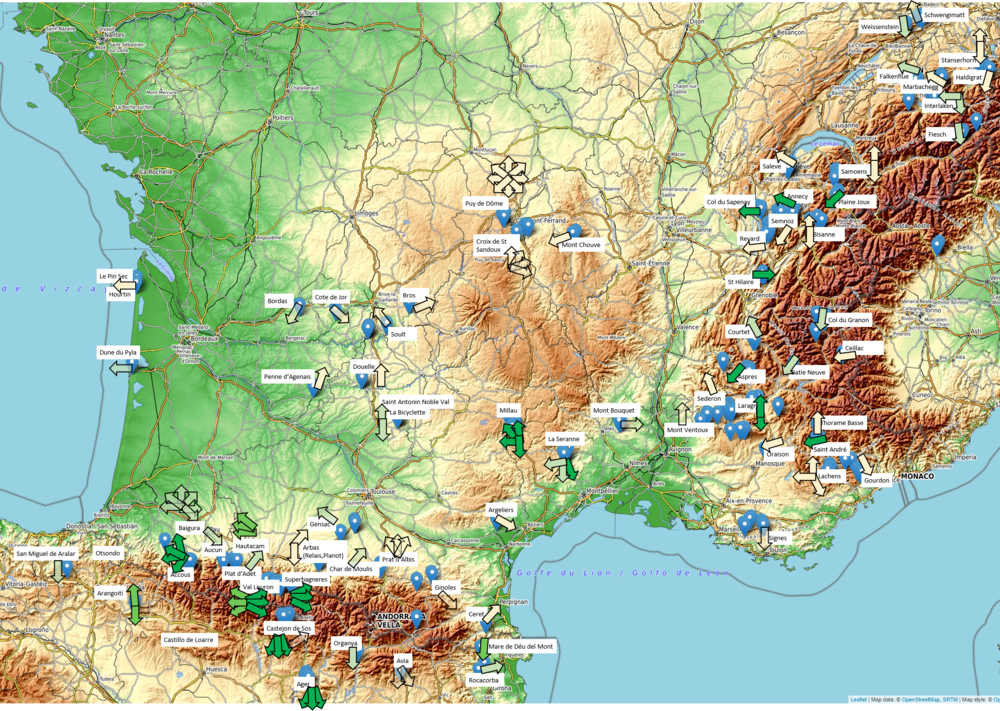Select the map marker next to Mont Chouve
The height and width of the screenshot is (711, 1000).
click(574, 232)
